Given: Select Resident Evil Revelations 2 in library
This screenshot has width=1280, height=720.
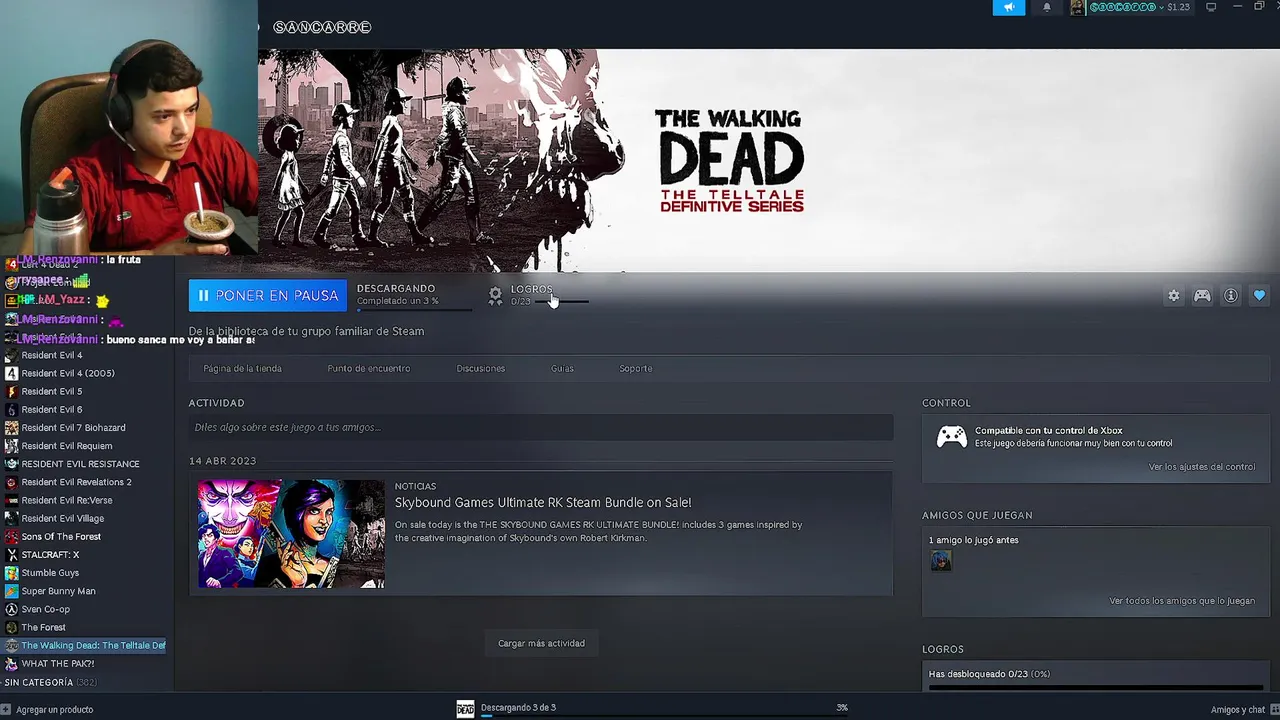Looking at the screenshot, I should [76, 482].
